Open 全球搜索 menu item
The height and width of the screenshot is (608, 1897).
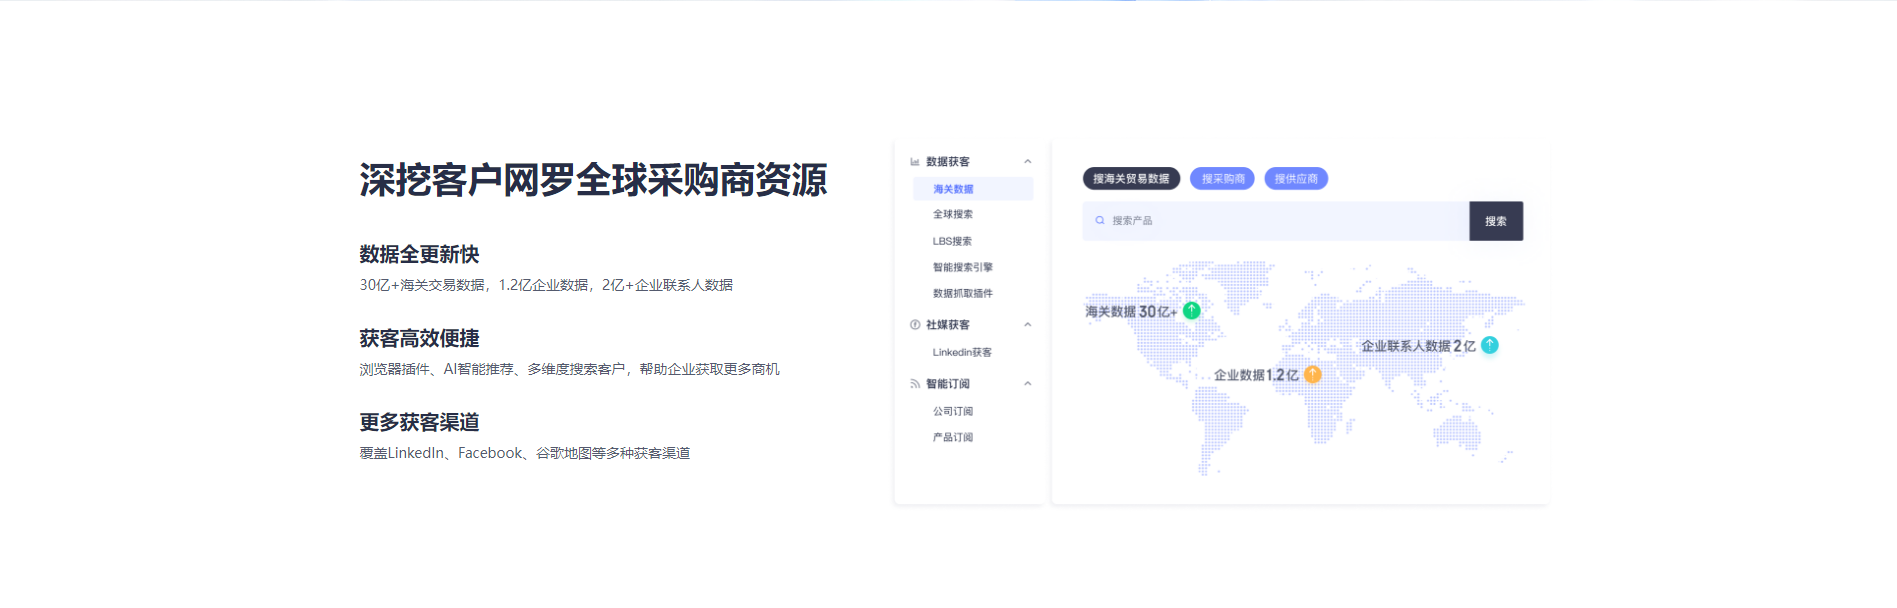pyautogui.click(x=953, y=214)
